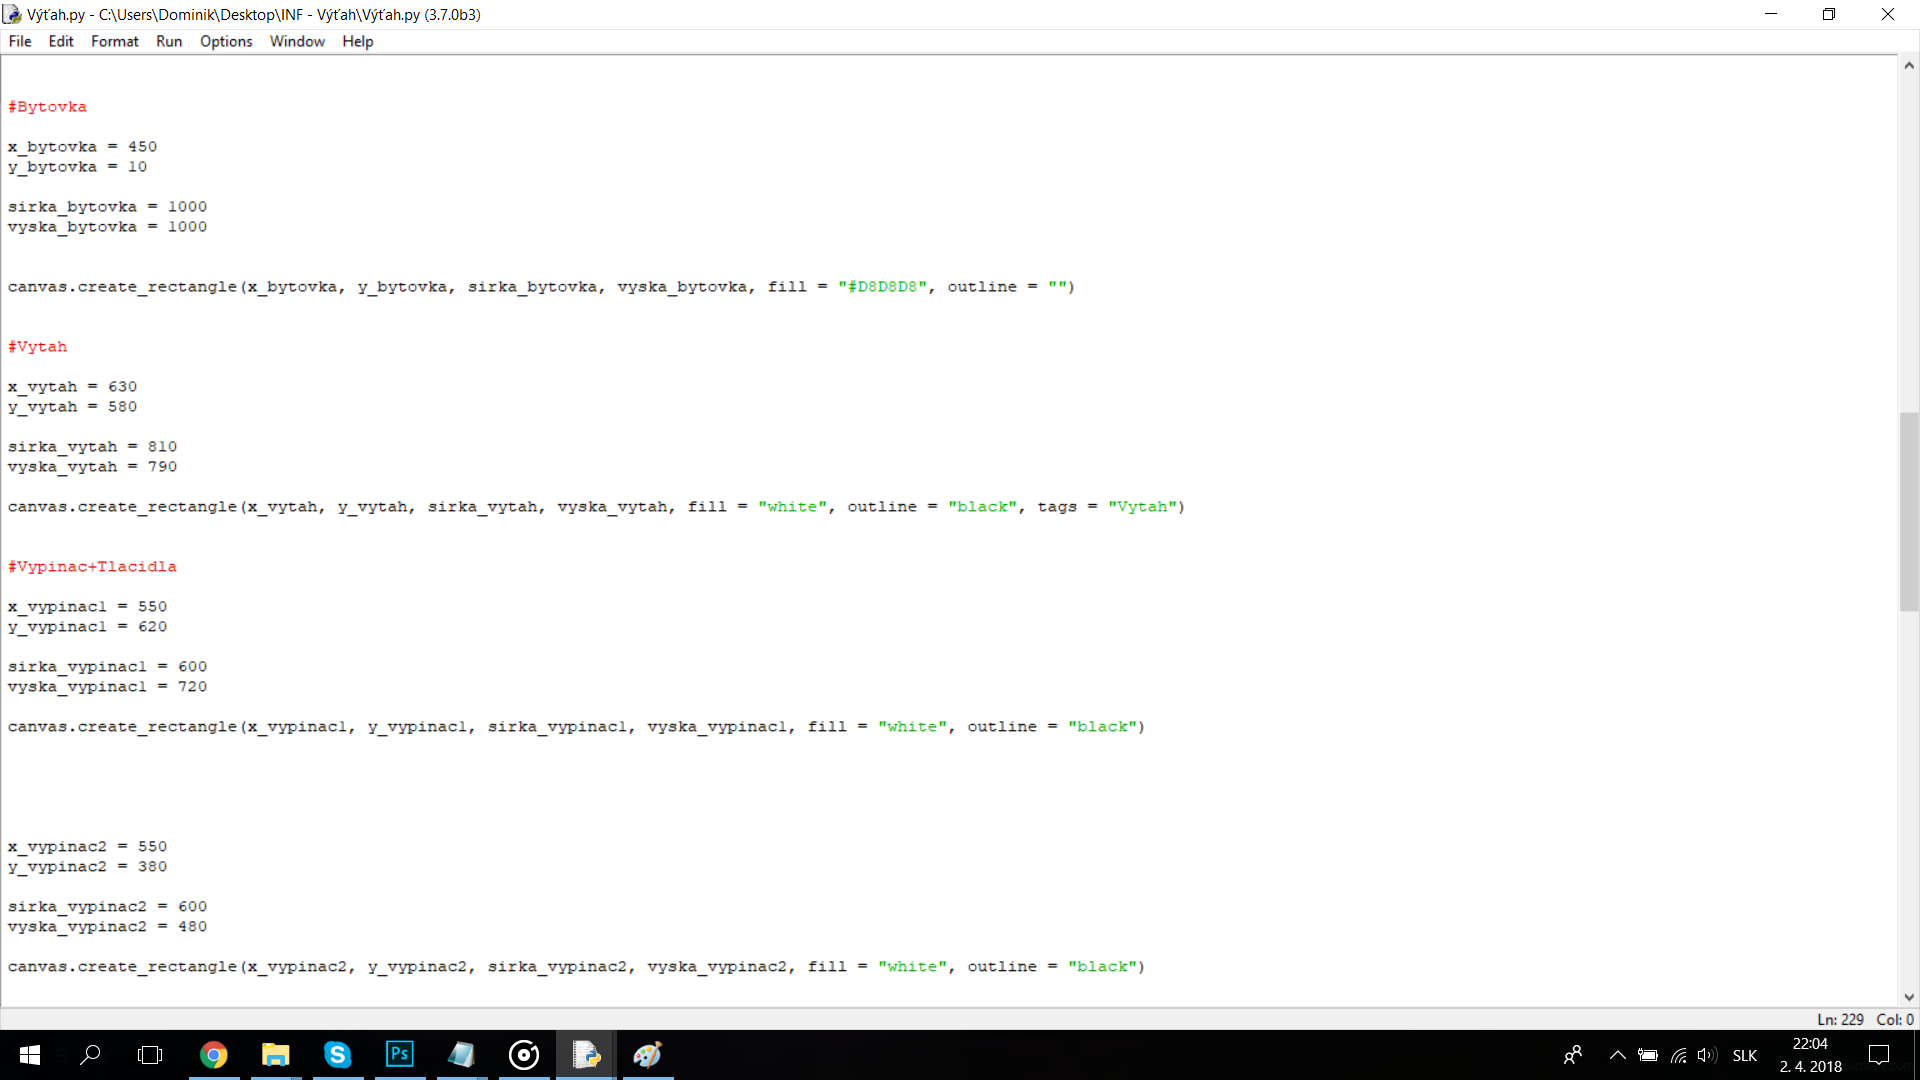Open Google Chrome from the taskbar

pos(213,1055)
